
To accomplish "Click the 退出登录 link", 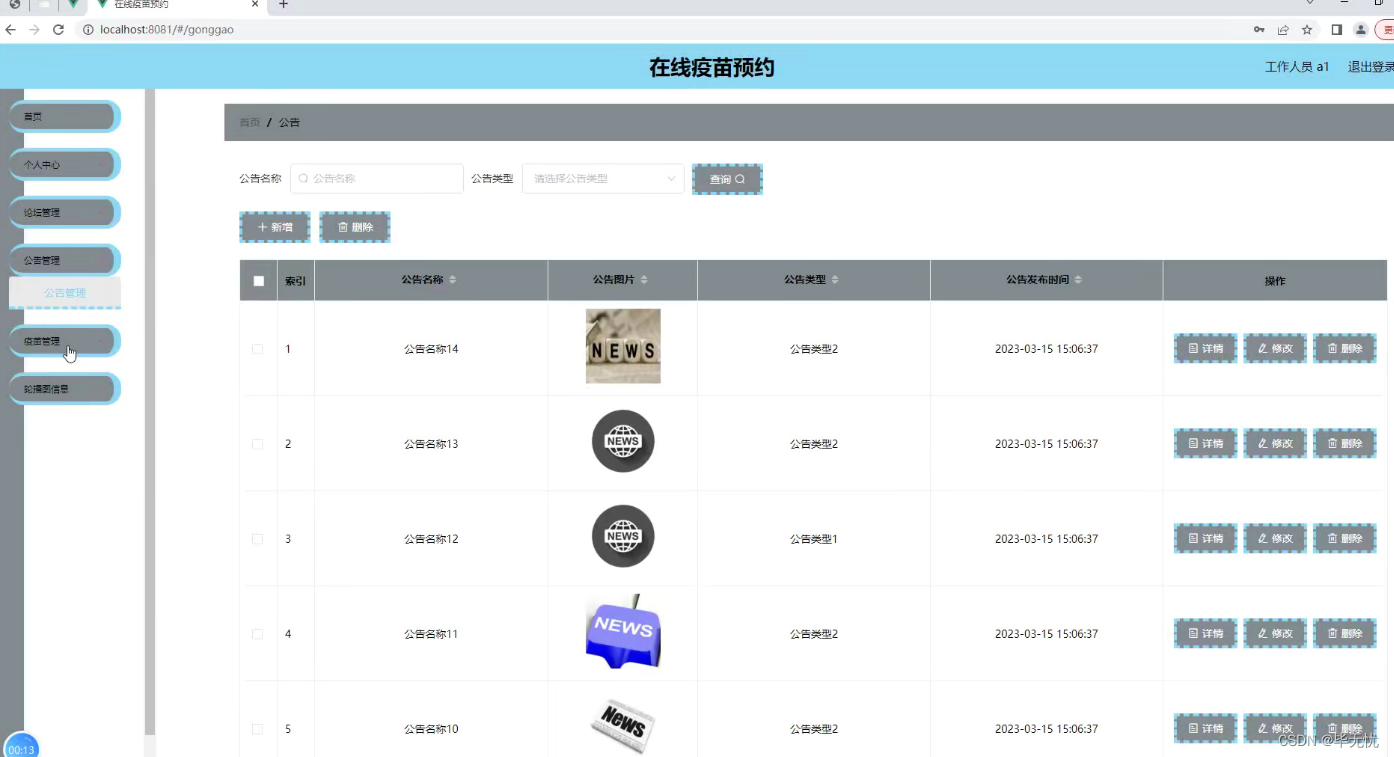I will tap(1368, 66).
